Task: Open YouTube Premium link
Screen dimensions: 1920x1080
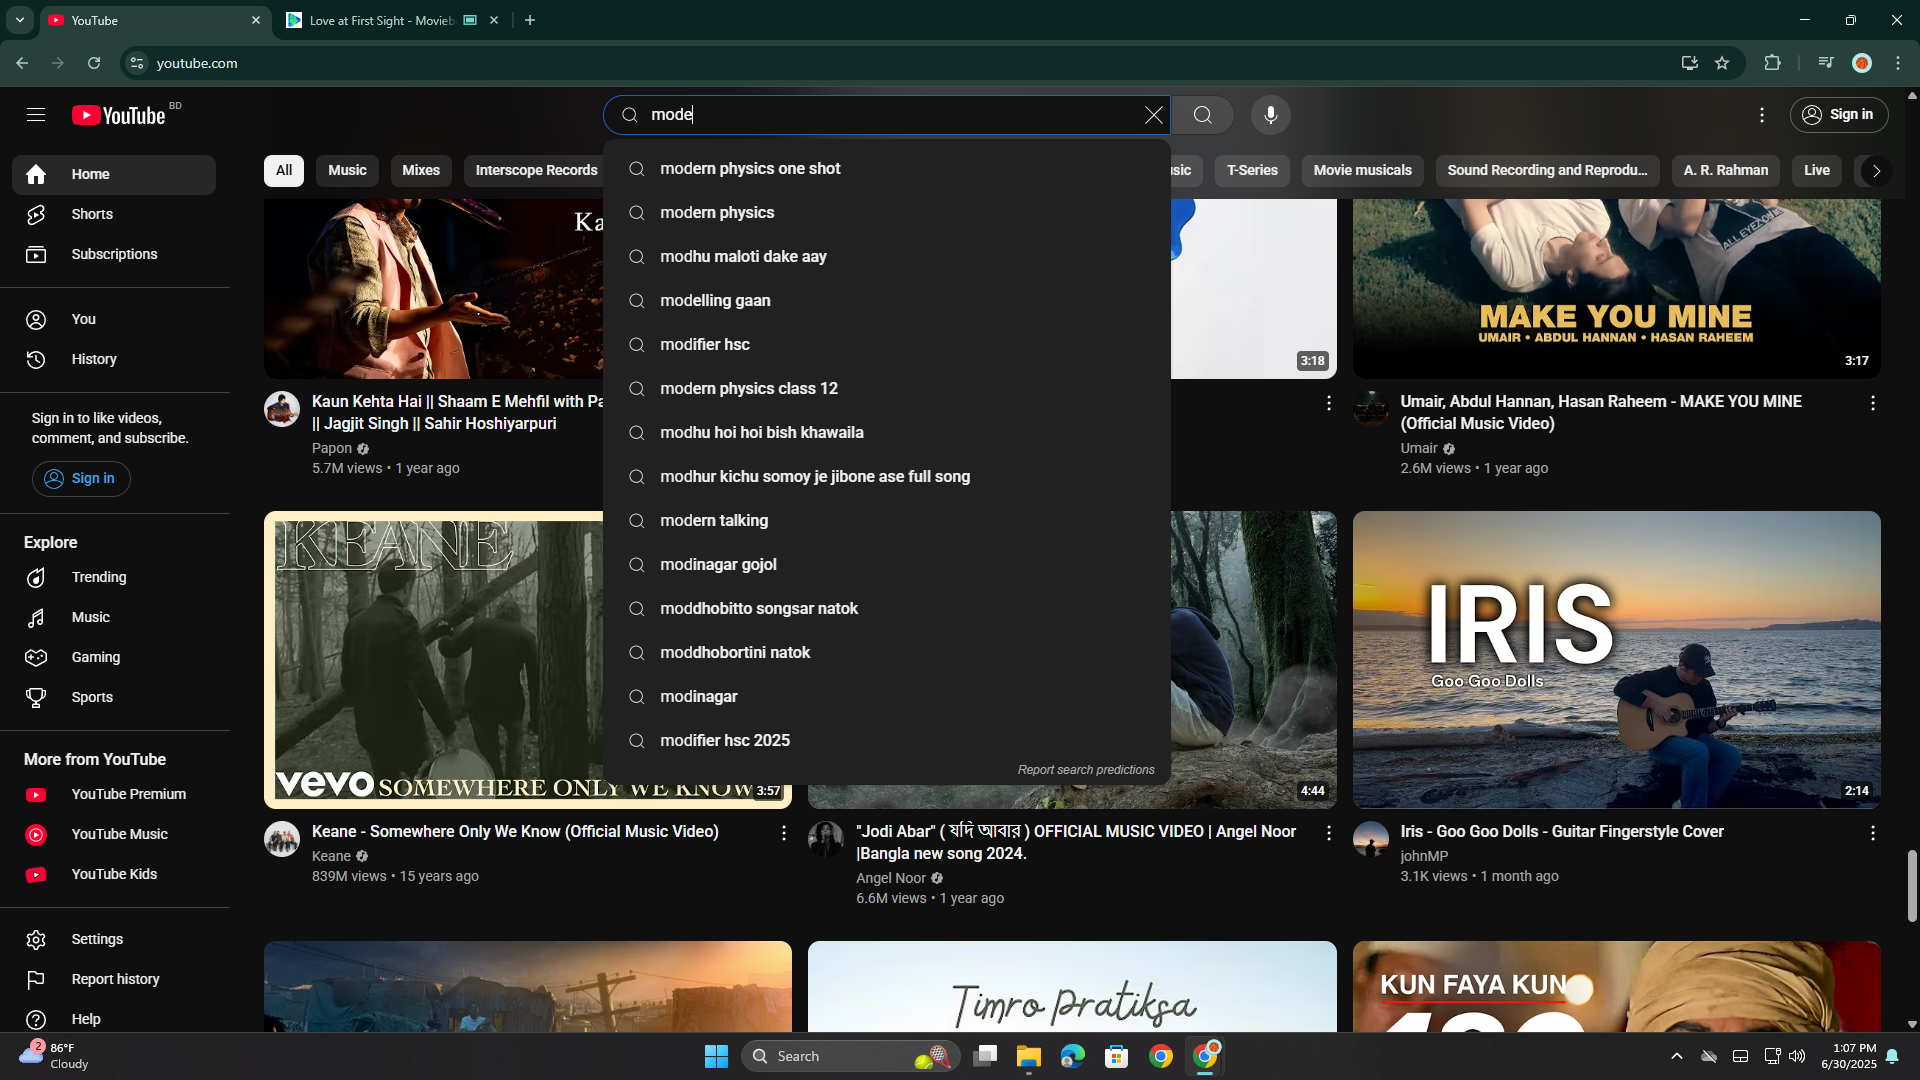Action: (114, 794)
